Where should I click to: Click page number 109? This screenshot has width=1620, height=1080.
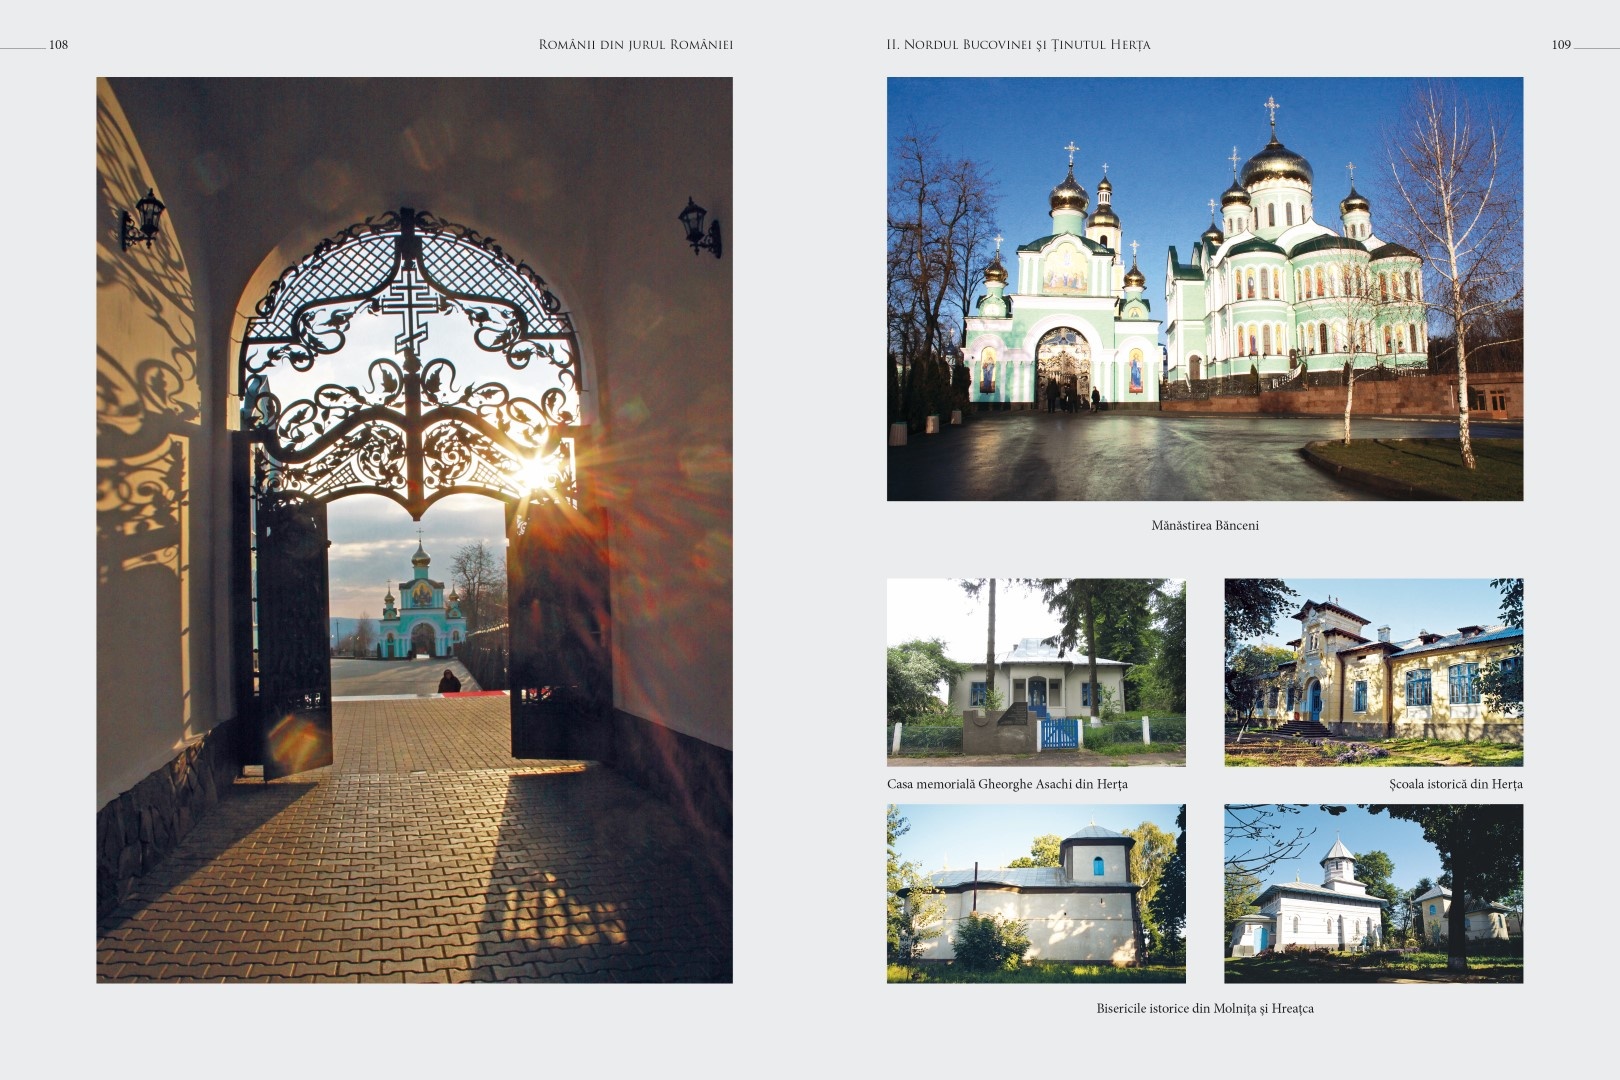pyautogui.click(x=1560, y=45)
